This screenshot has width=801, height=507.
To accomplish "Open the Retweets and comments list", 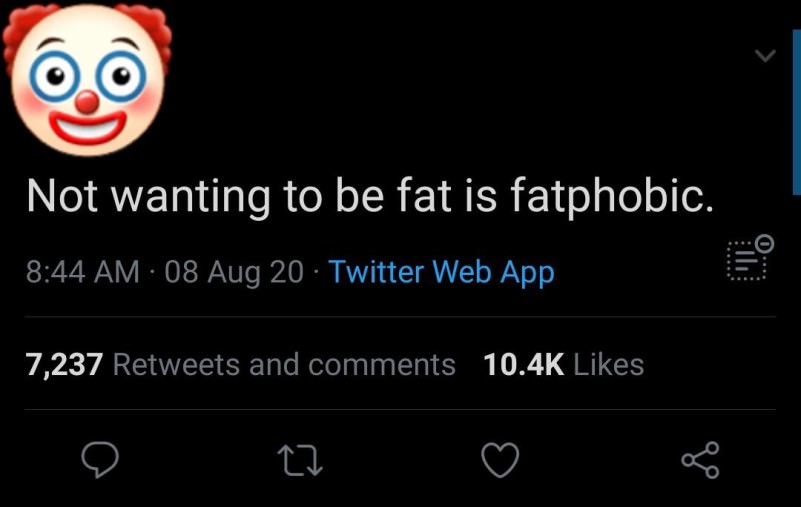I will pyautogui.click(x=284, y=365).
